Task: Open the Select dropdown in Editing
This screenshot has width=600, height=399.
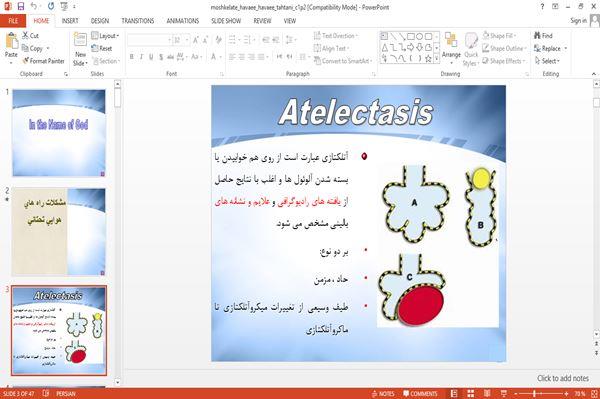Action: point(547,61)
